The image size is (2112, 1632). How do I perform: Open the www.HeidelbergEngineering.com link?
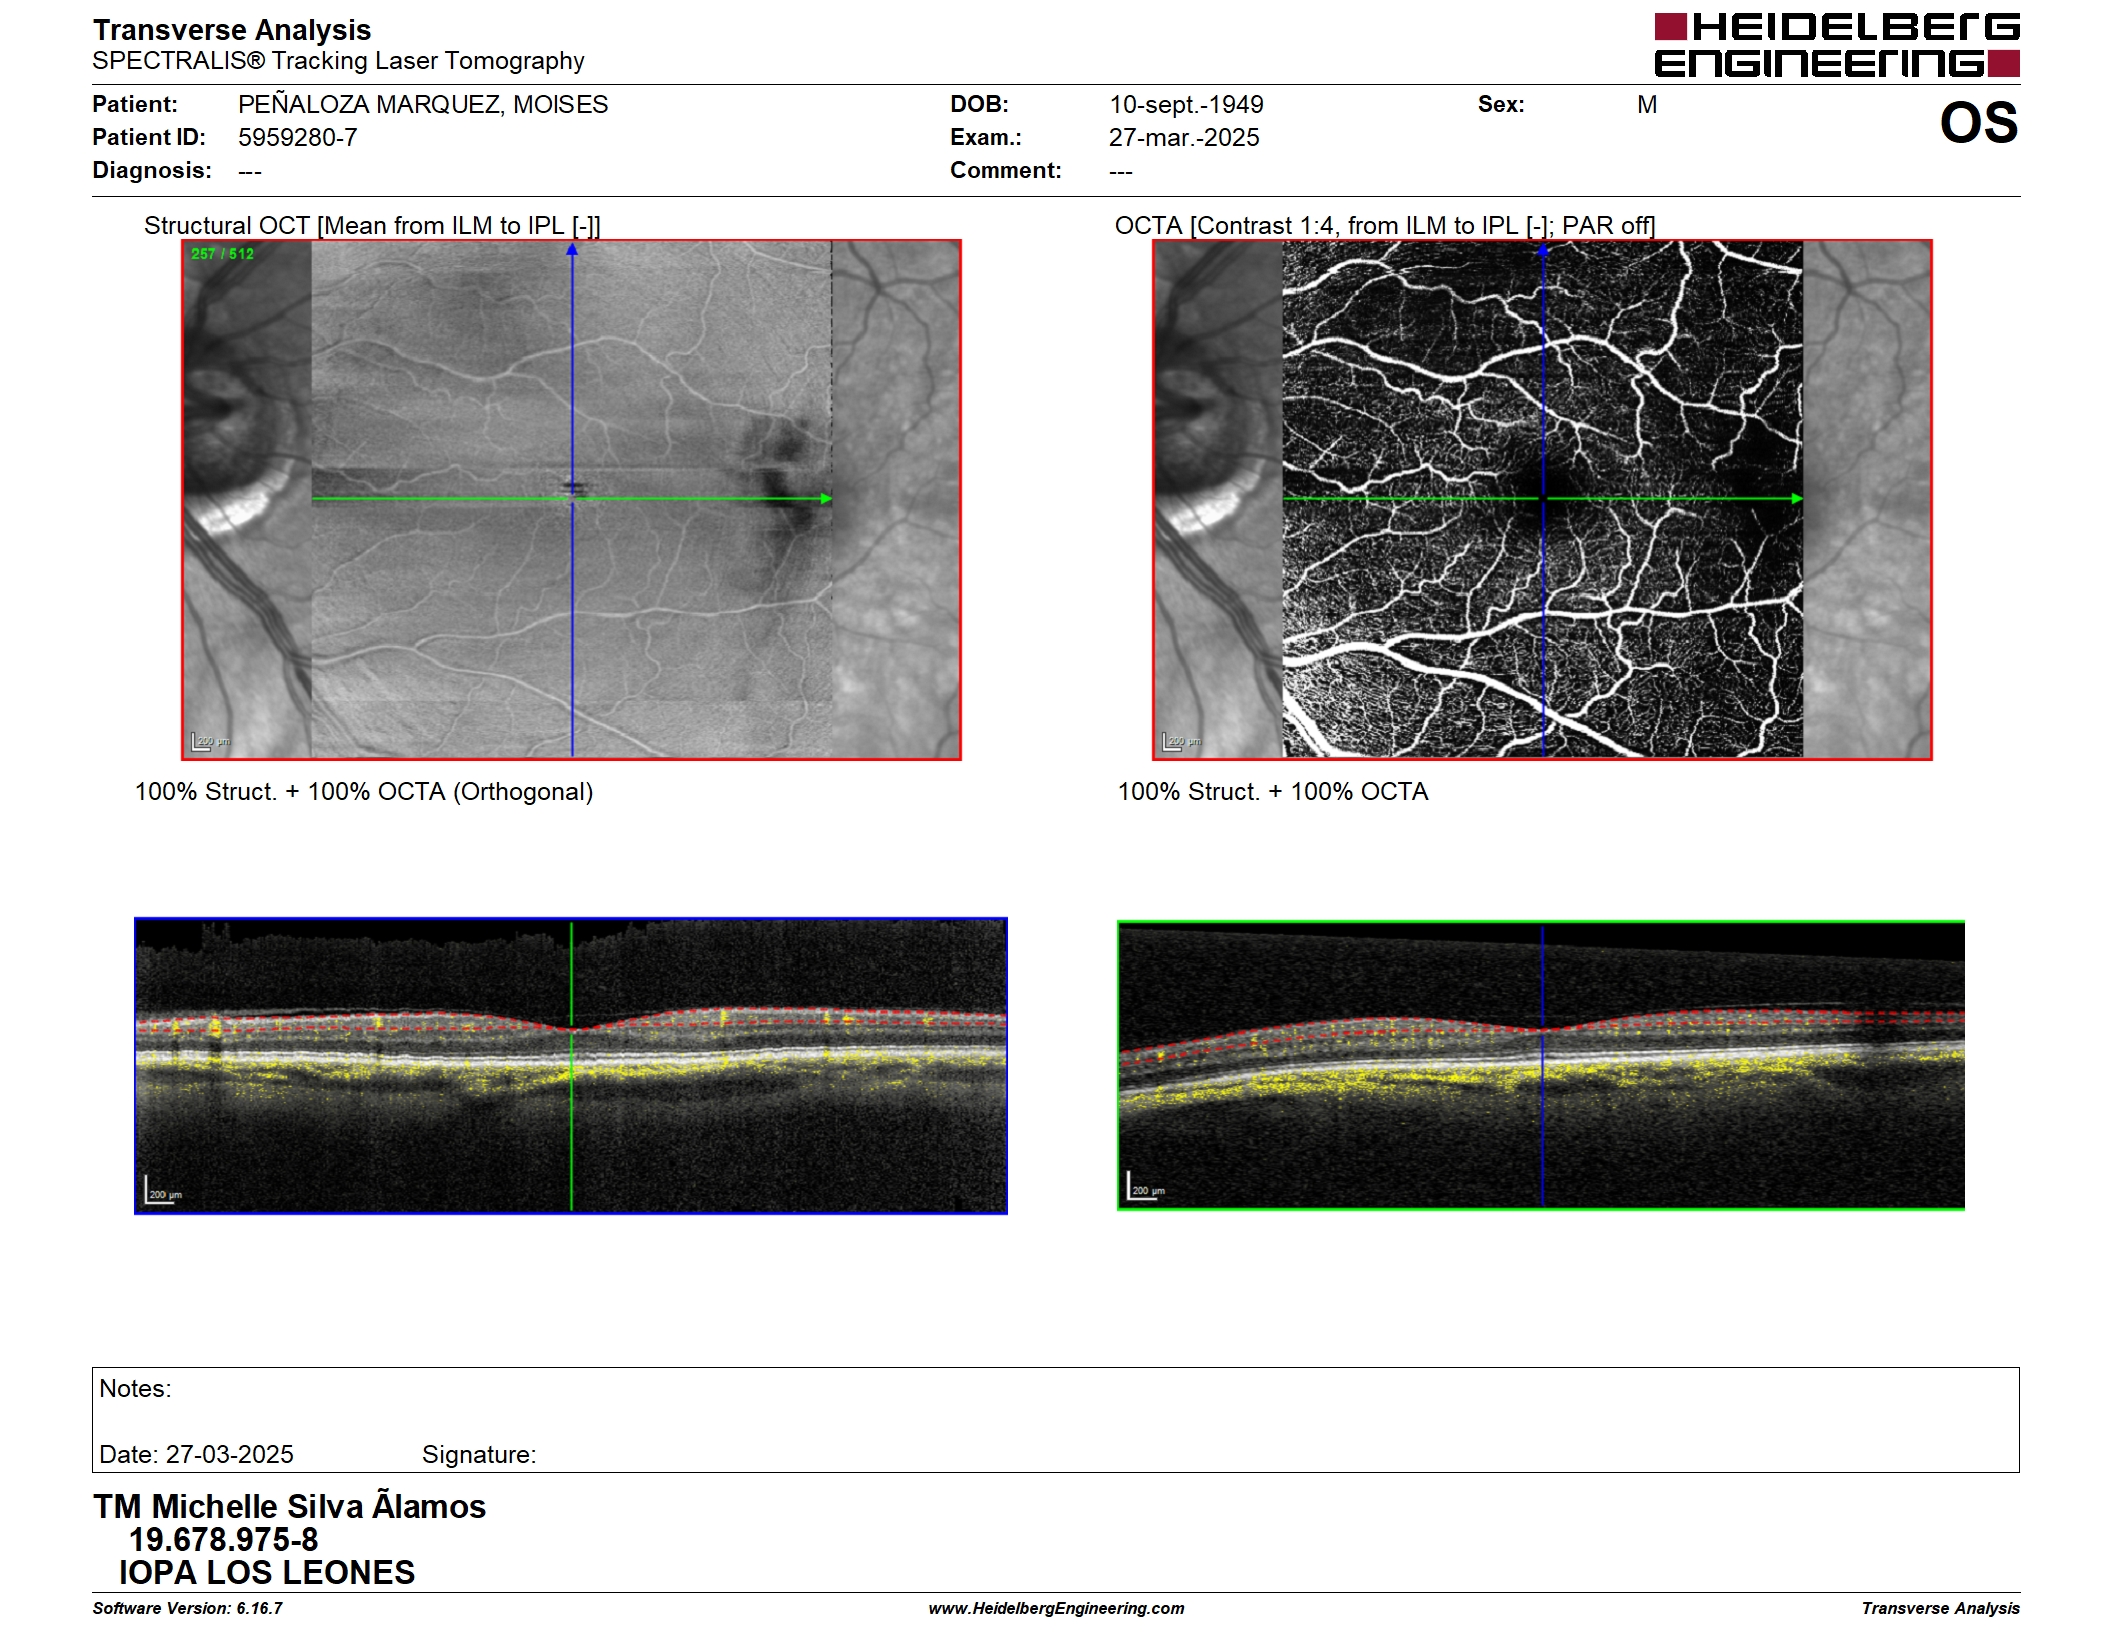[x=1056, y=1608]
